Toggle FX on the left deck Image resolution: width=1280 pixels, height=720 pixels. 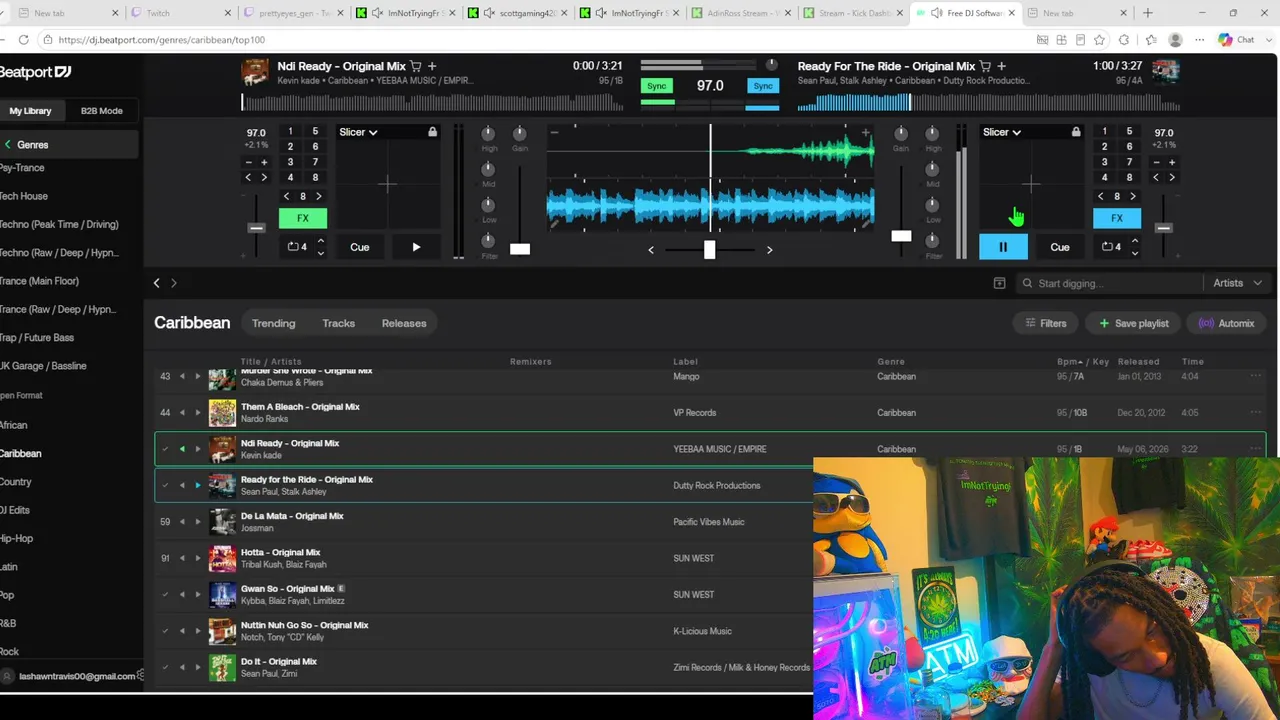302,218
